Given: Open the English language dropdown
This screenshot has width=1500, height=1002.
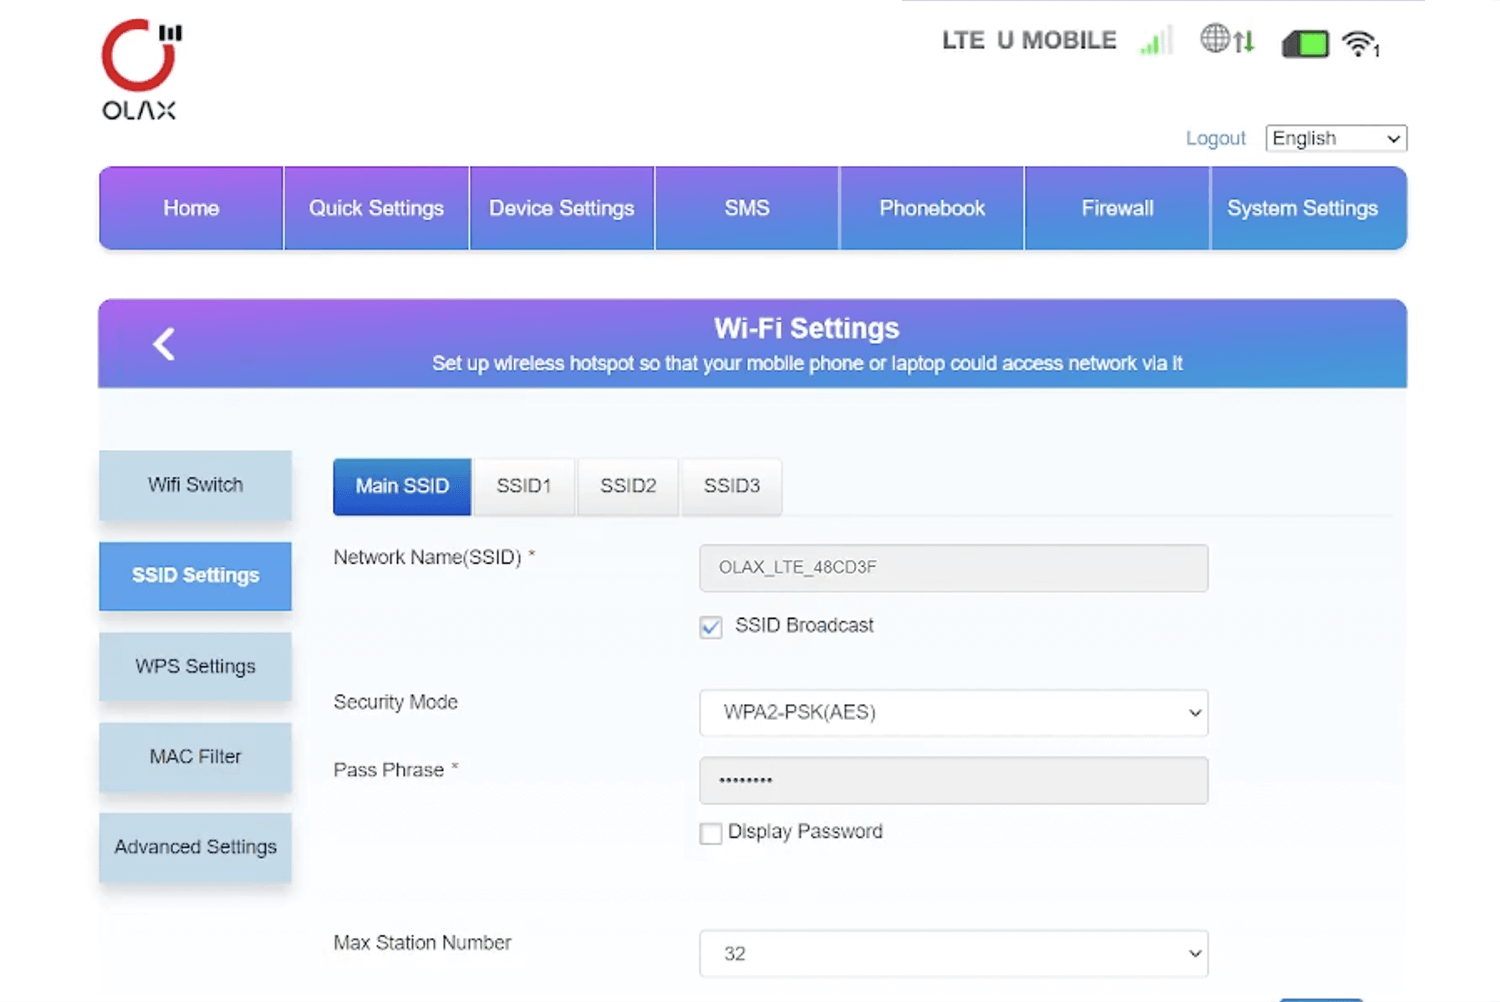Looking at the screenshot, I should click(x=1335, y=138).
